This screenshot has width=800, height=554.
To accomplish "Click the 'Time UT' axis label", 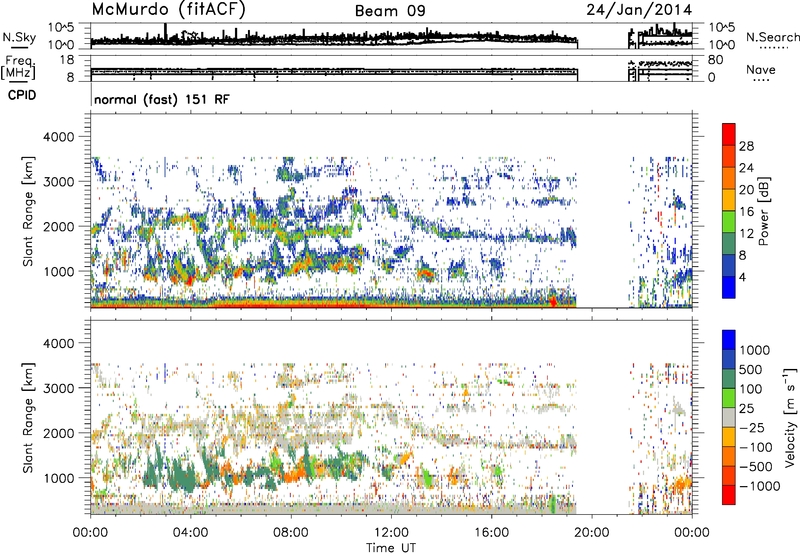I will coord(391,548).
